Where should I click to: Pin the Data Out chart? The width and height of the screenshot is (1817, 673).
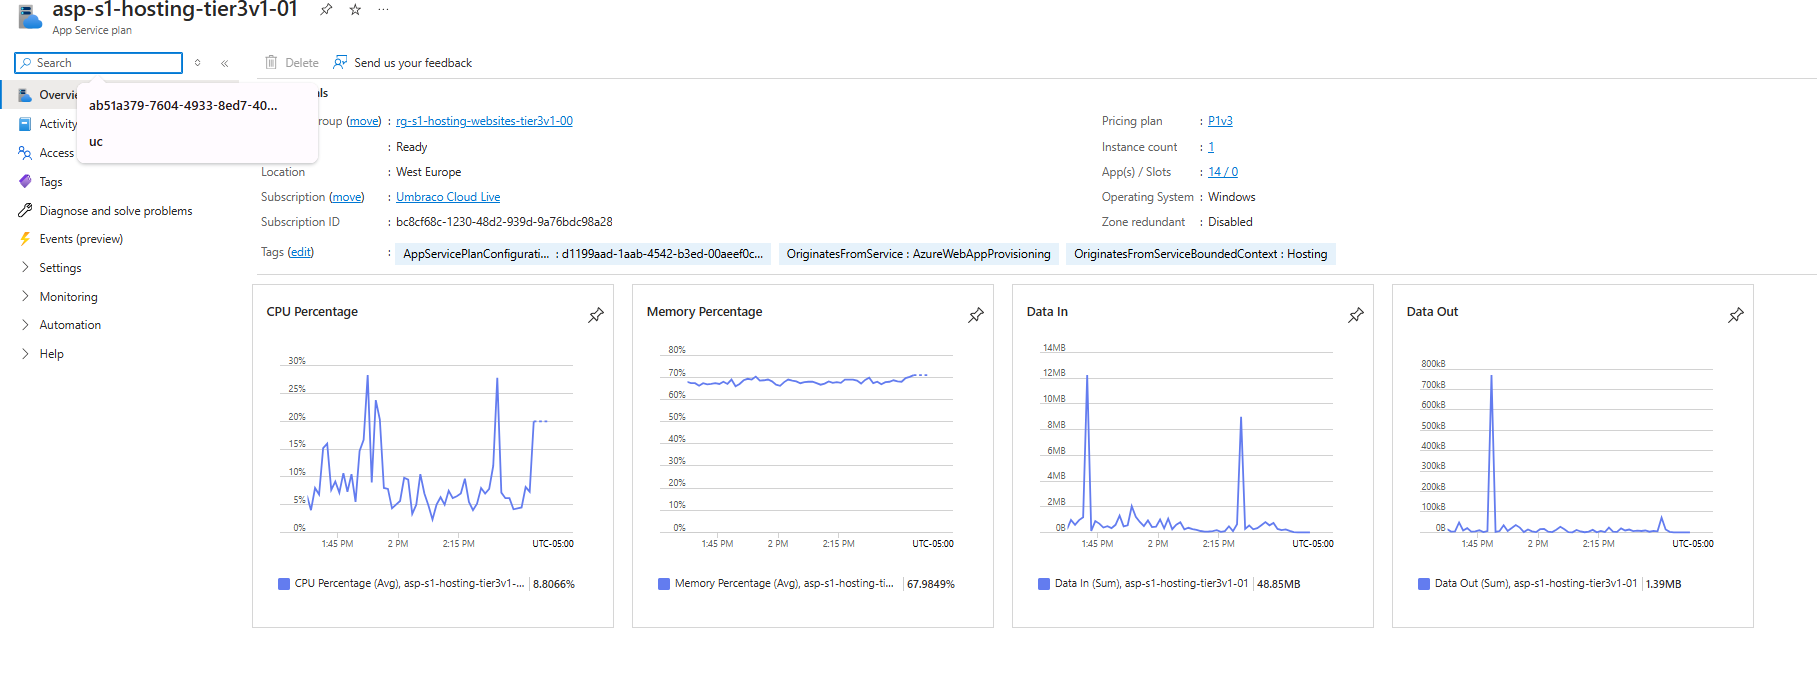[1736, 315]
